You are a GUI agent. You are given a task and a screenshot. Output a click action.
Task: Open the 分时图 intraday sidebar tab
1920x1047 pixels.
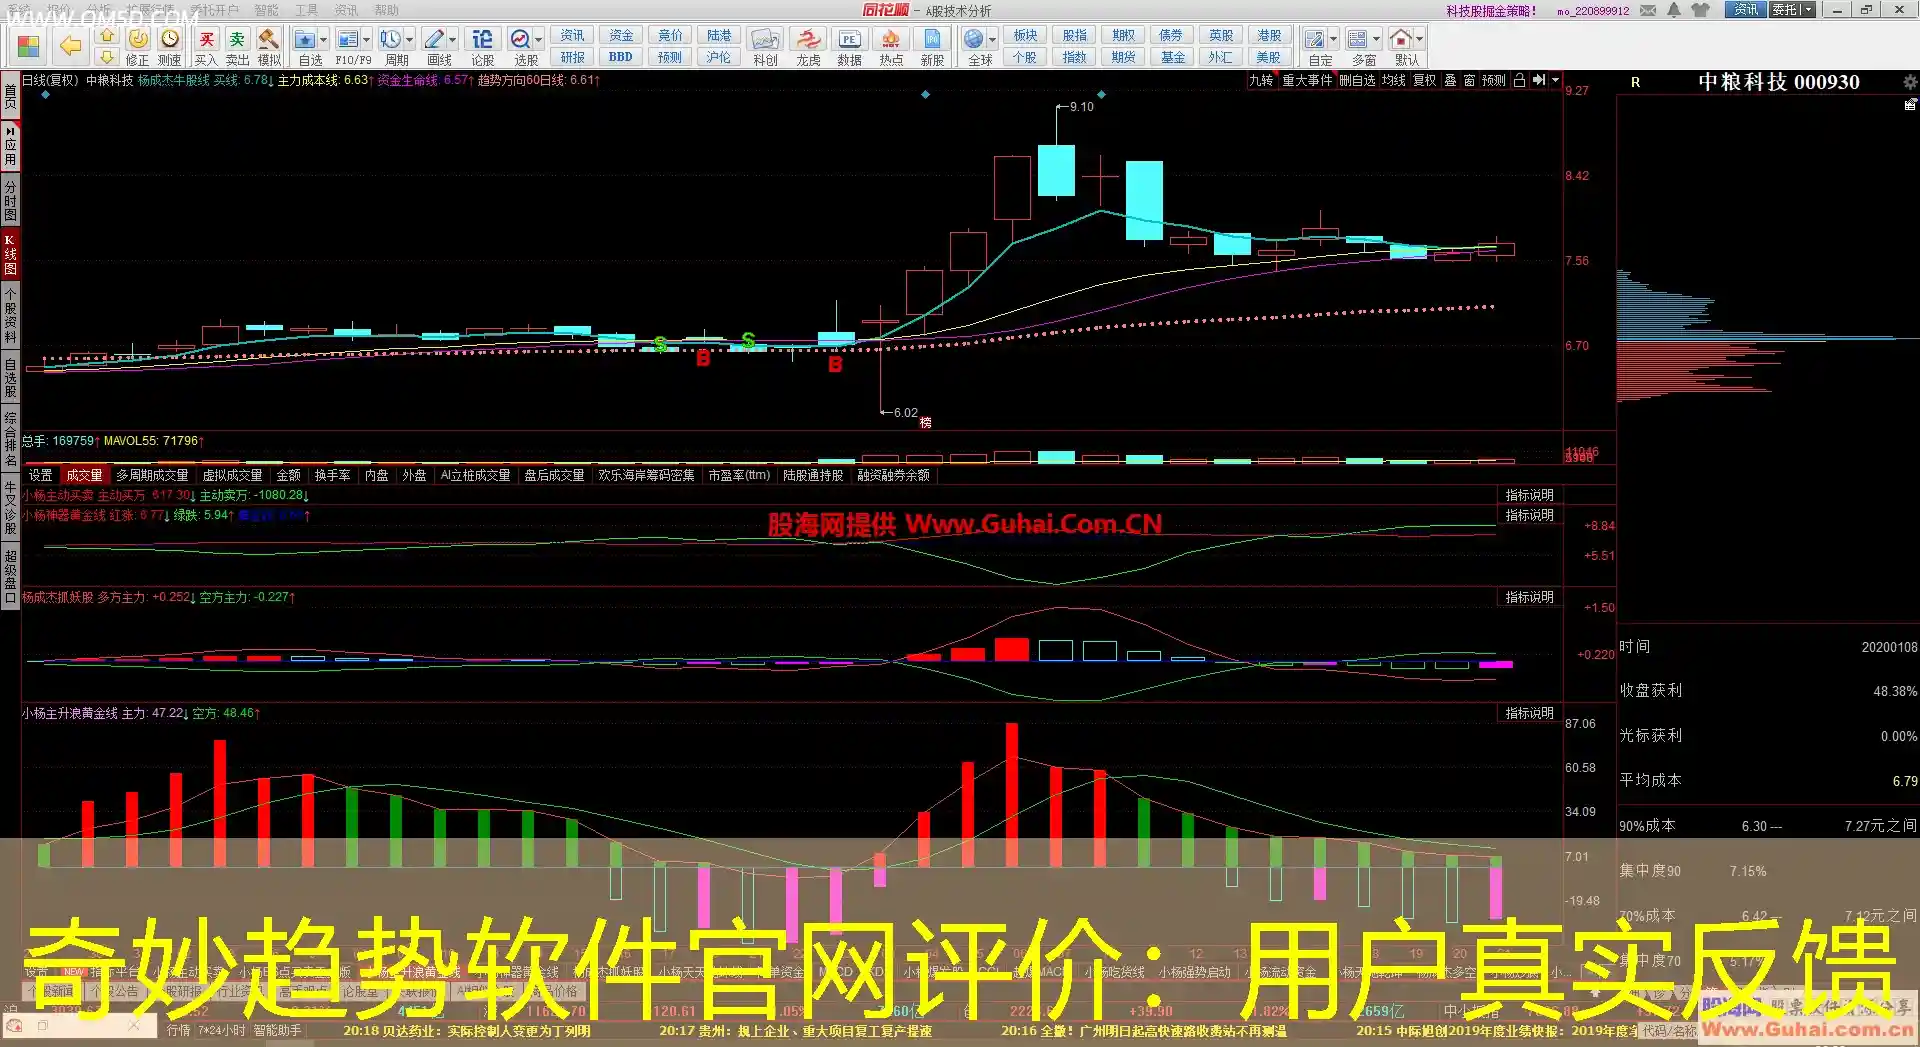click(10, 200)
